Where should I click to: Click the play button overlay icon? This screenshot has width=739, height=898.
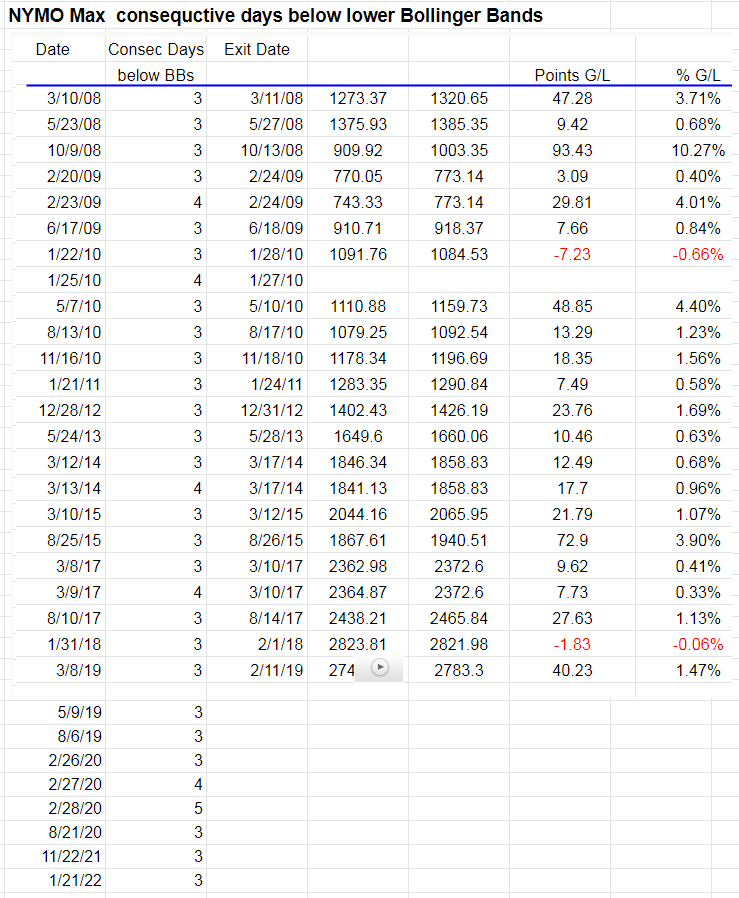pos(379,669)
